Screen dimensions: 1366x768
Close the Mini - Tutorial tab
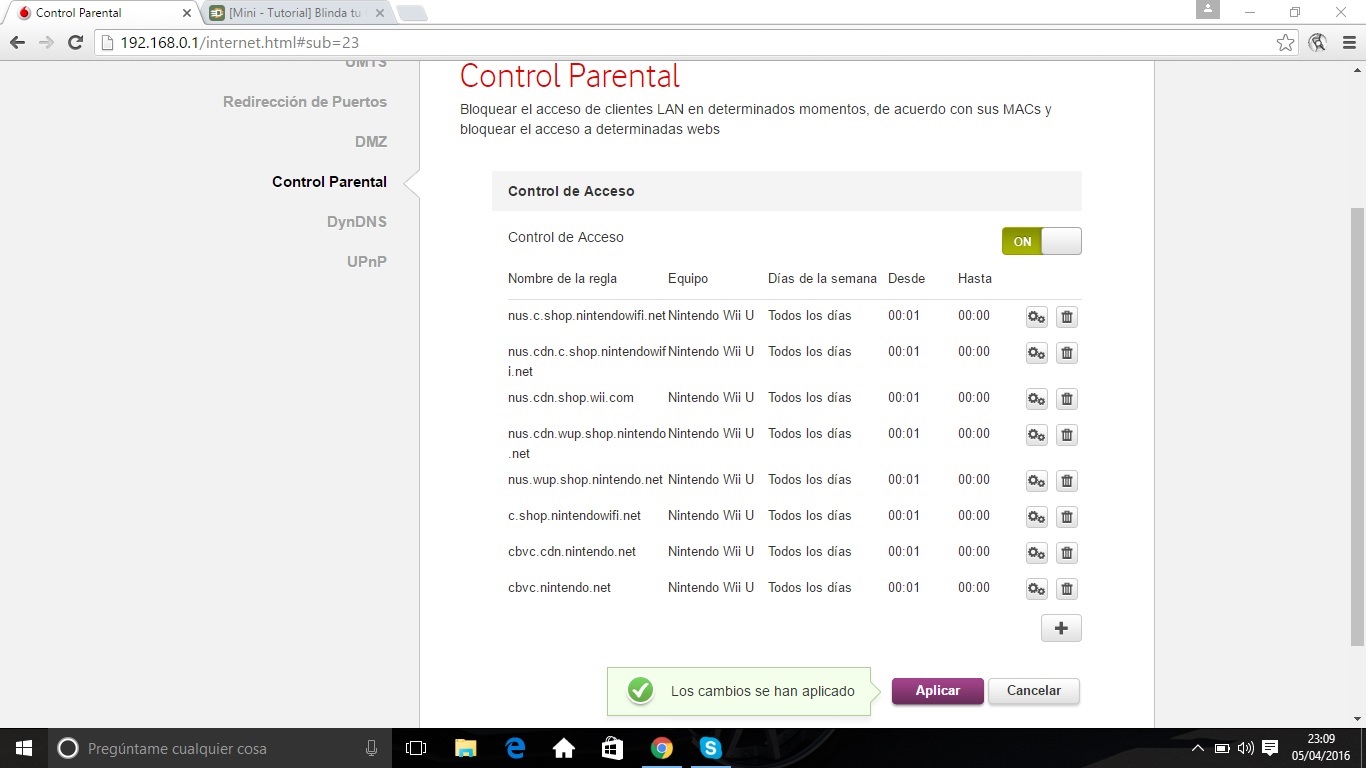379,13
